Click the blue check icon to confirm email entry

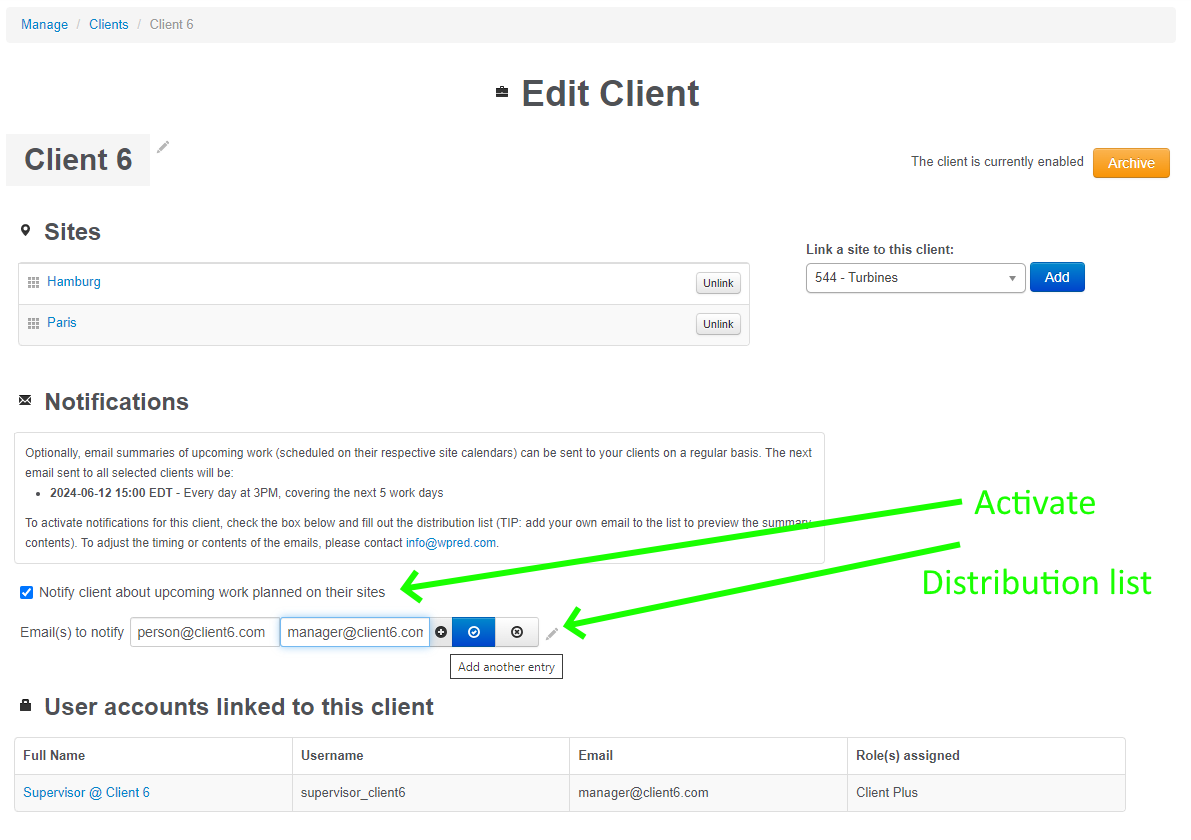[x=473, y=632]
